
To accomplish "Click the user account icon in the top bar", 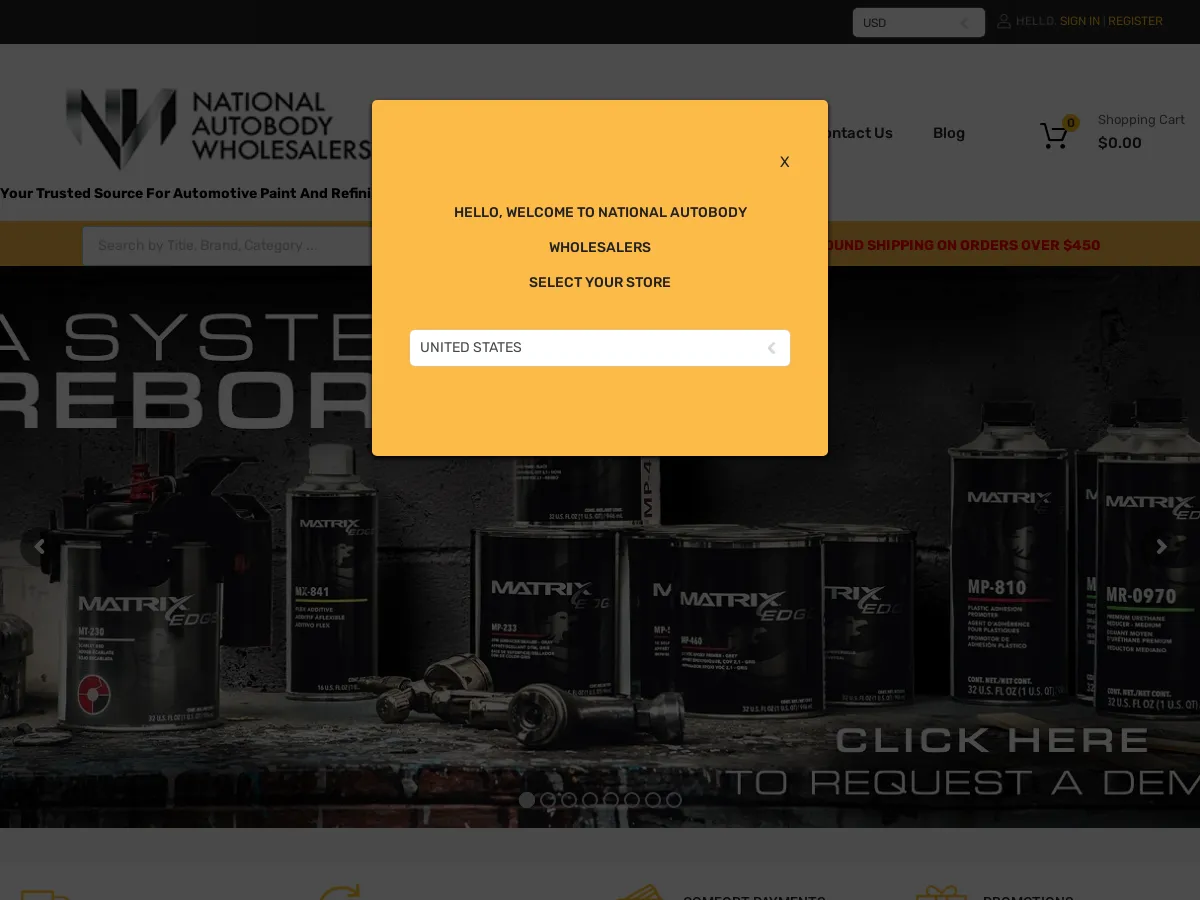I will pyautogui.click(x=1003, y=21).
